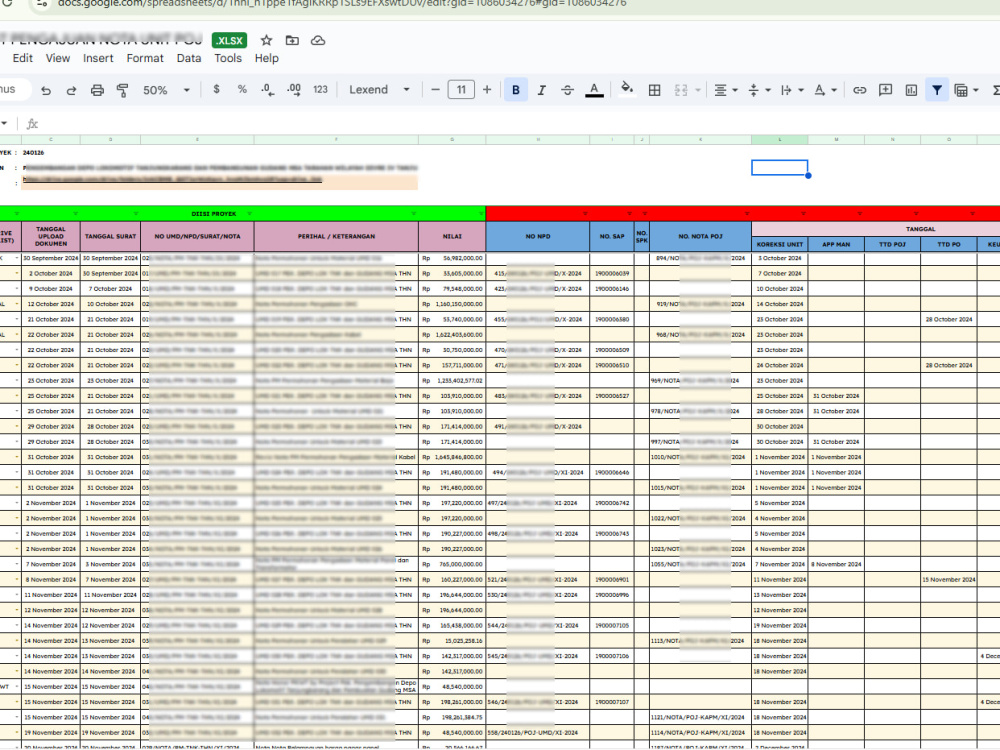Viewport: 1000px width, 750px height.
Task: Increase font size with plus icon
Action: (487, 90)
